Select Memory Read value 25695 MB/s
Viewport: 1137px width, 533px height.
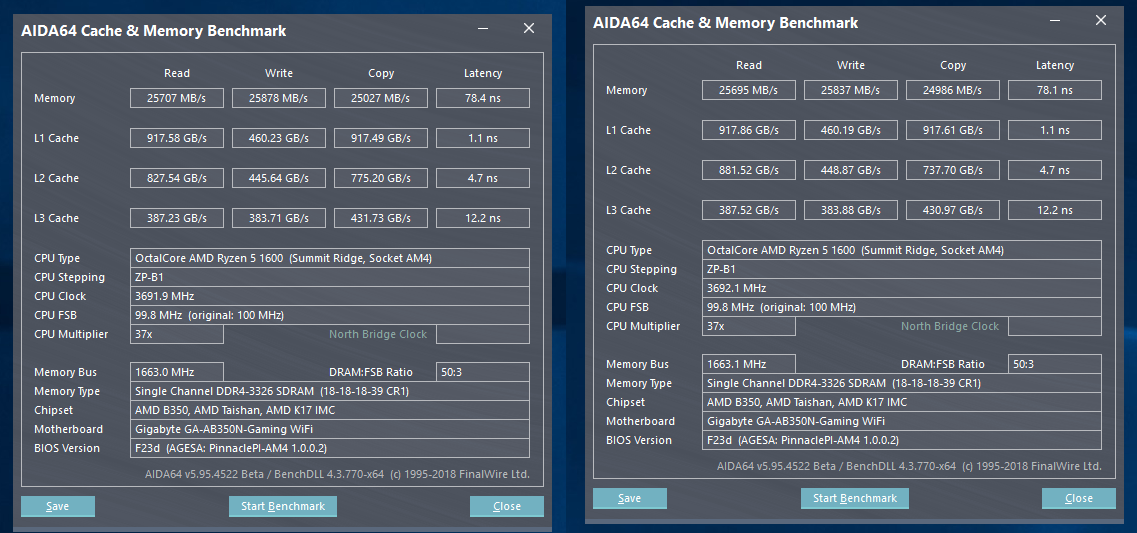coord(749,90)
